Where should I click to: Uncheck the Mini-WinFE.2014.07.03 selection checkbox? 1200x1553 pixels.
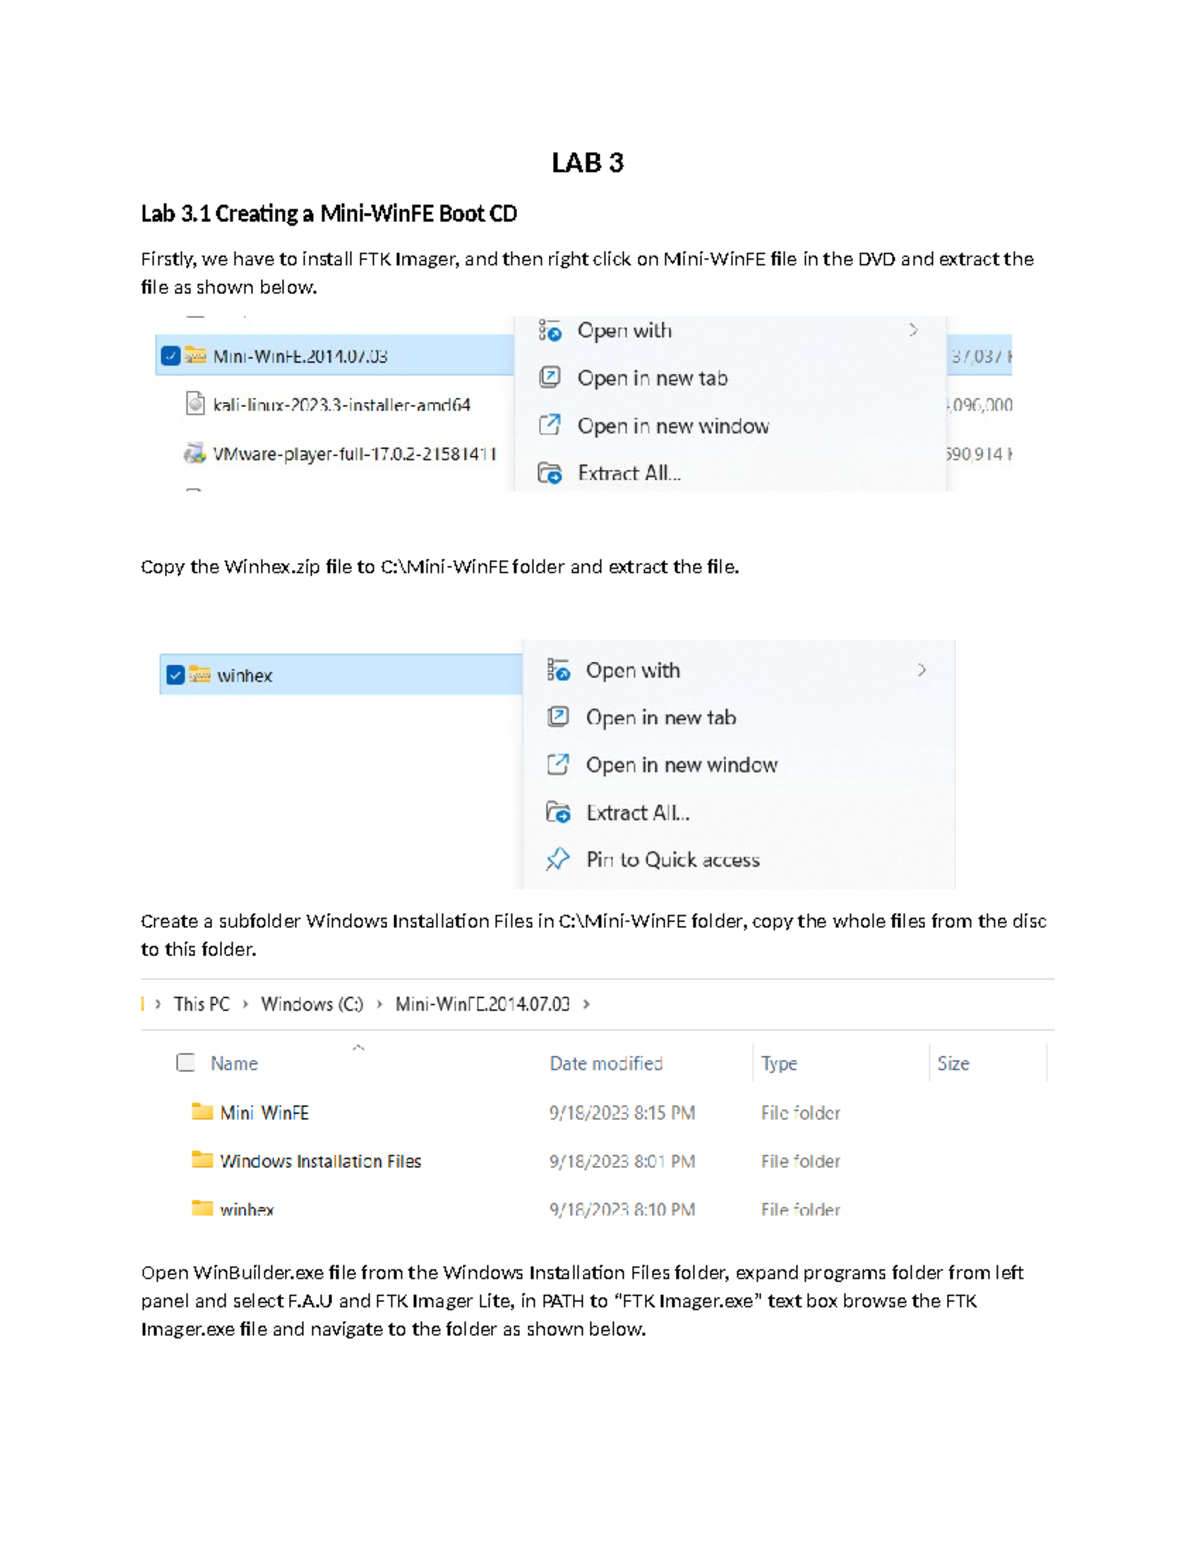[x=169, y=354]
